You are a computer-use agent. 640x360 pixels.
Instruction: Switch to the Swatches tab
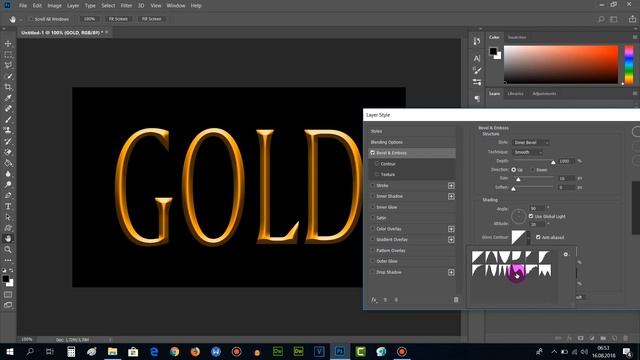[x=517, y=37]
